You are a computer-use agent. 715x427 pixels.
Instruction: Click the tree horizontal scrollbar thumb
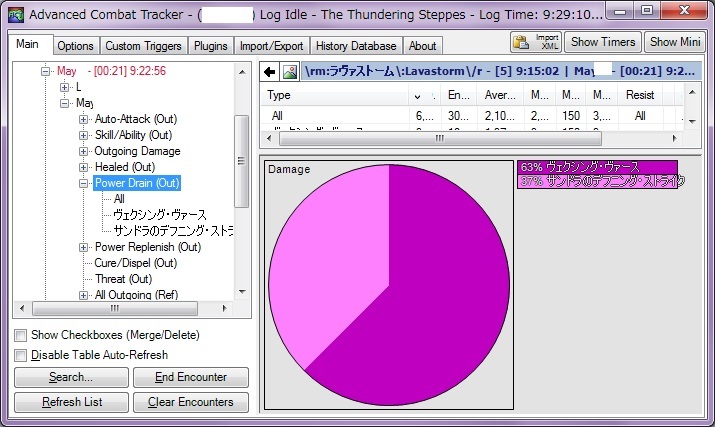point(114,308)
